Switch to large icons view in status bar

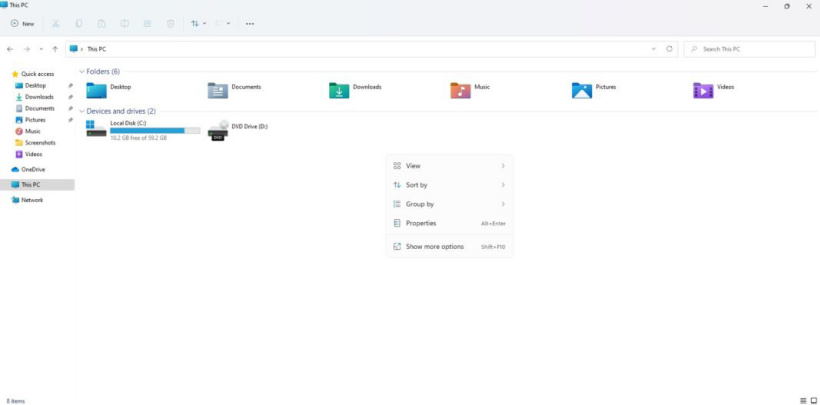click(813, 400)
